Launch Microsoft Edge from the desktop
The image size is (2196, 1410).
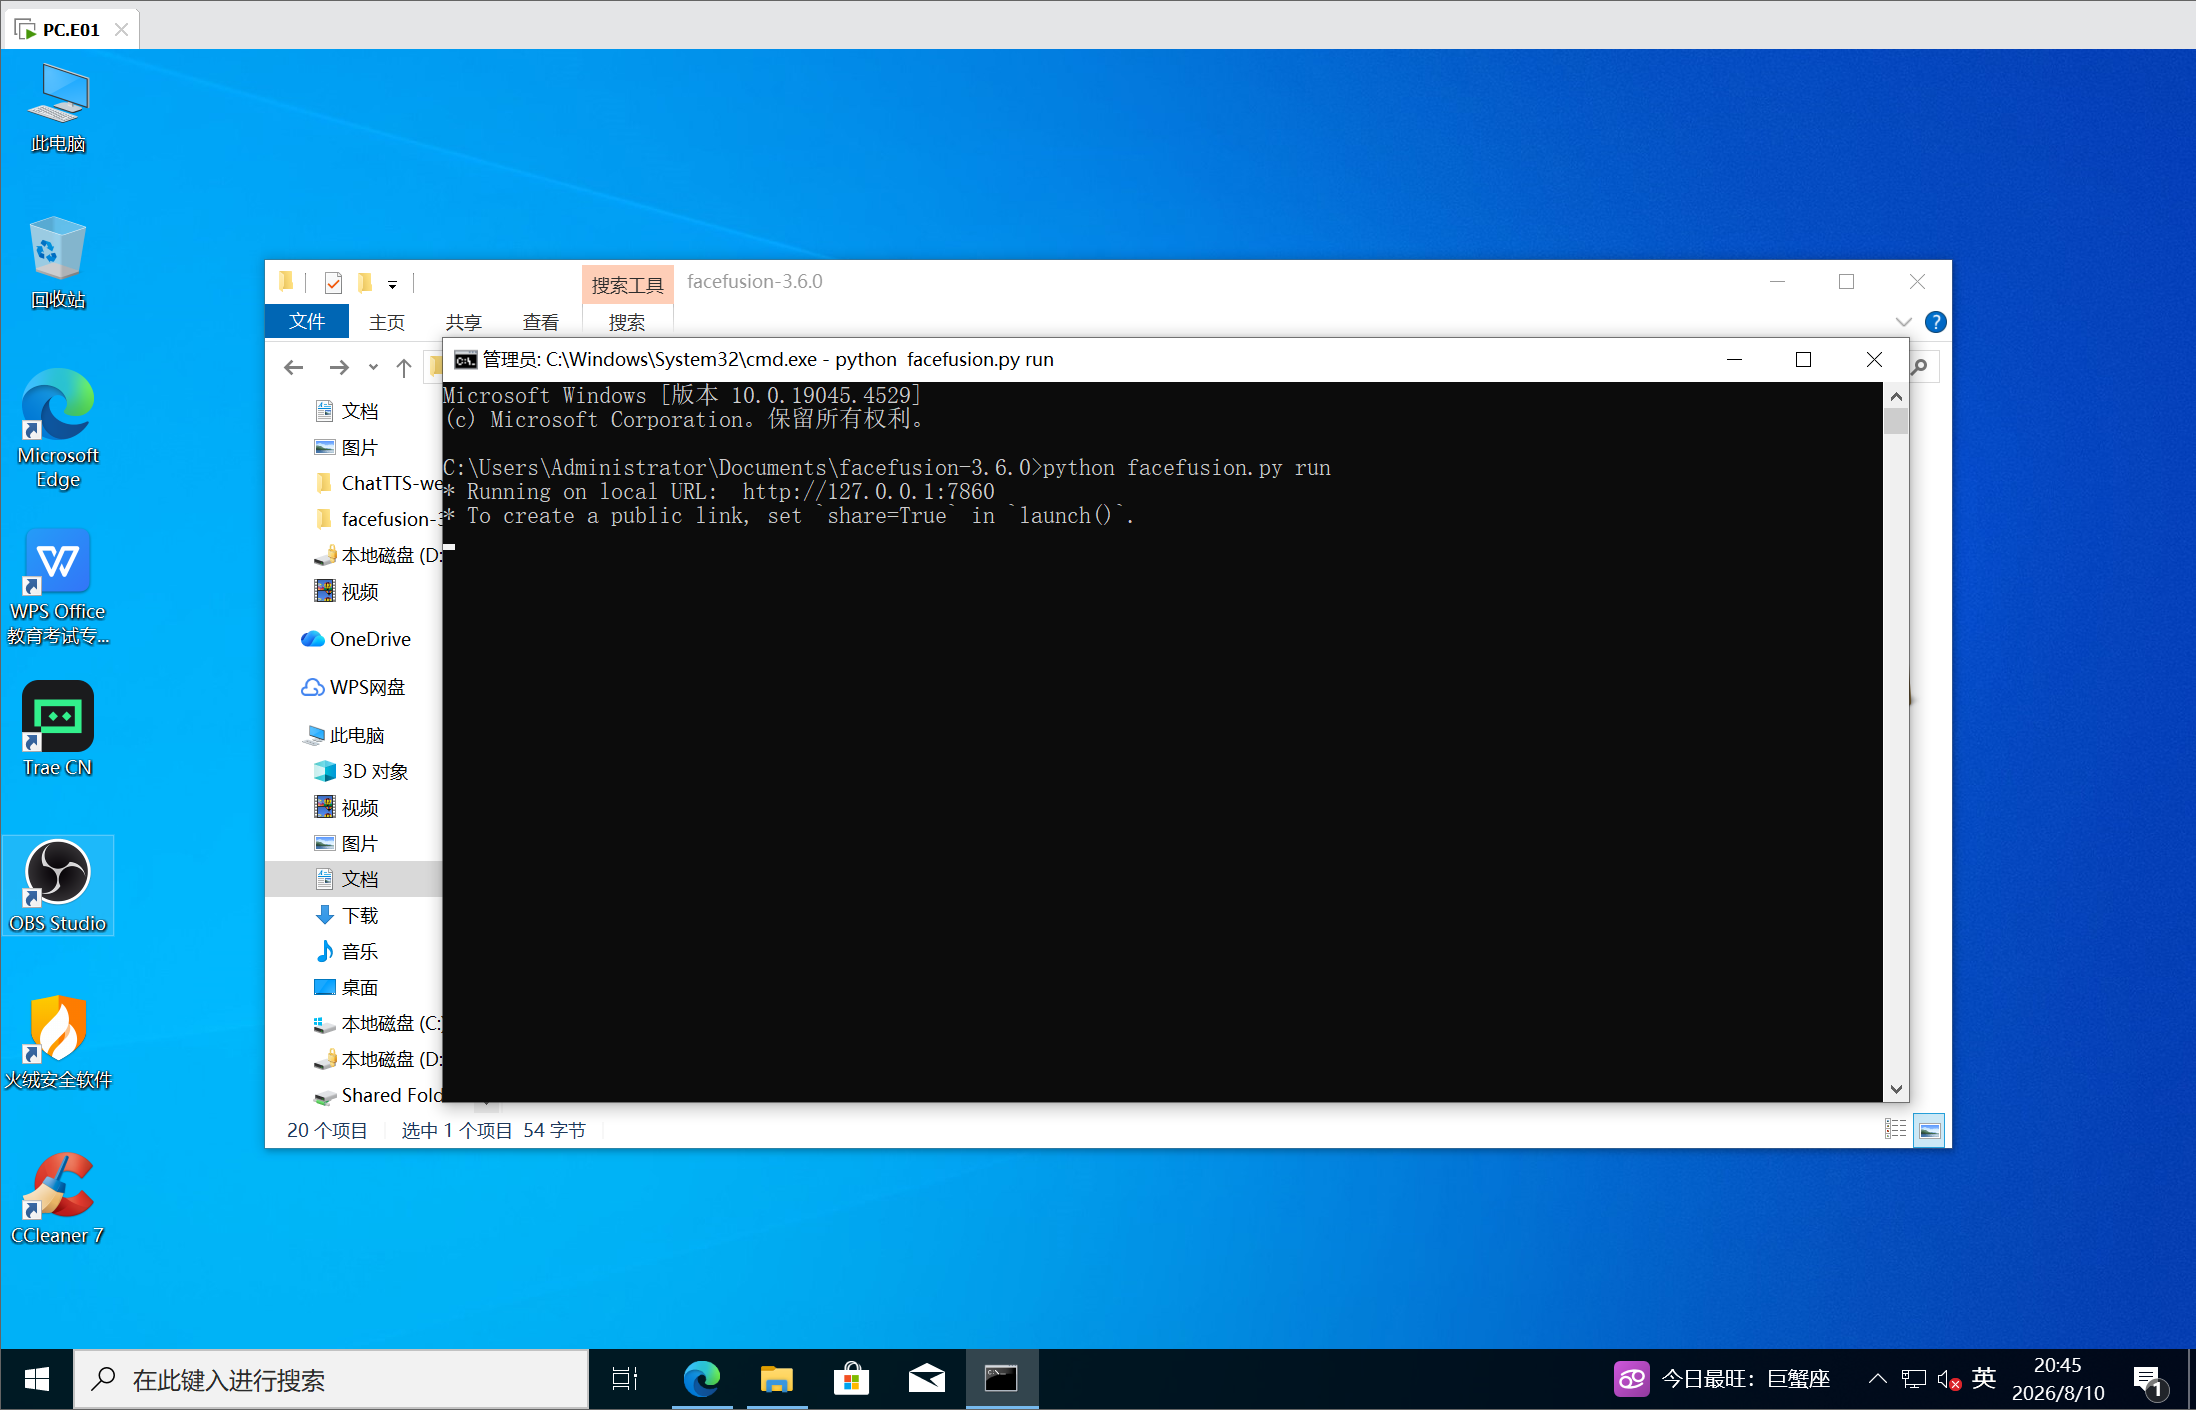[x=58, y=429]
